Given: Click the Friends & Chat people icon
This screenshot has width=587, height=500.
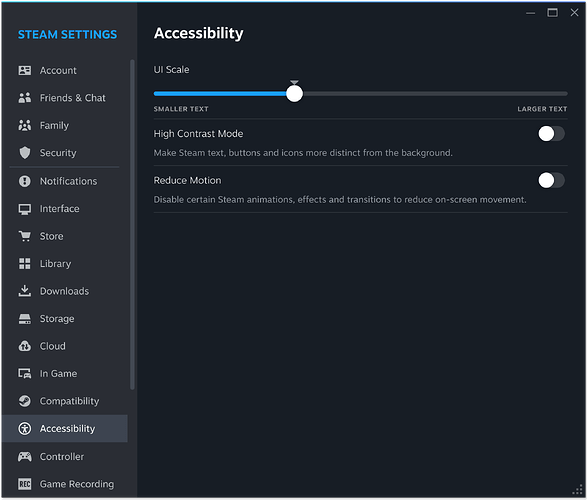Looking at the screenshot, I should 25,98.
